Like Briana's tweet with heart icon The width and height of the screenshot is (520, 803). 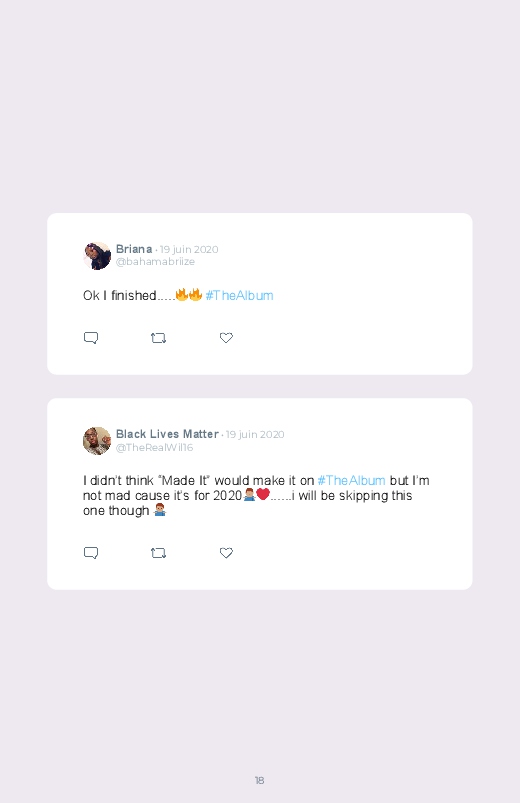(226, 337)
